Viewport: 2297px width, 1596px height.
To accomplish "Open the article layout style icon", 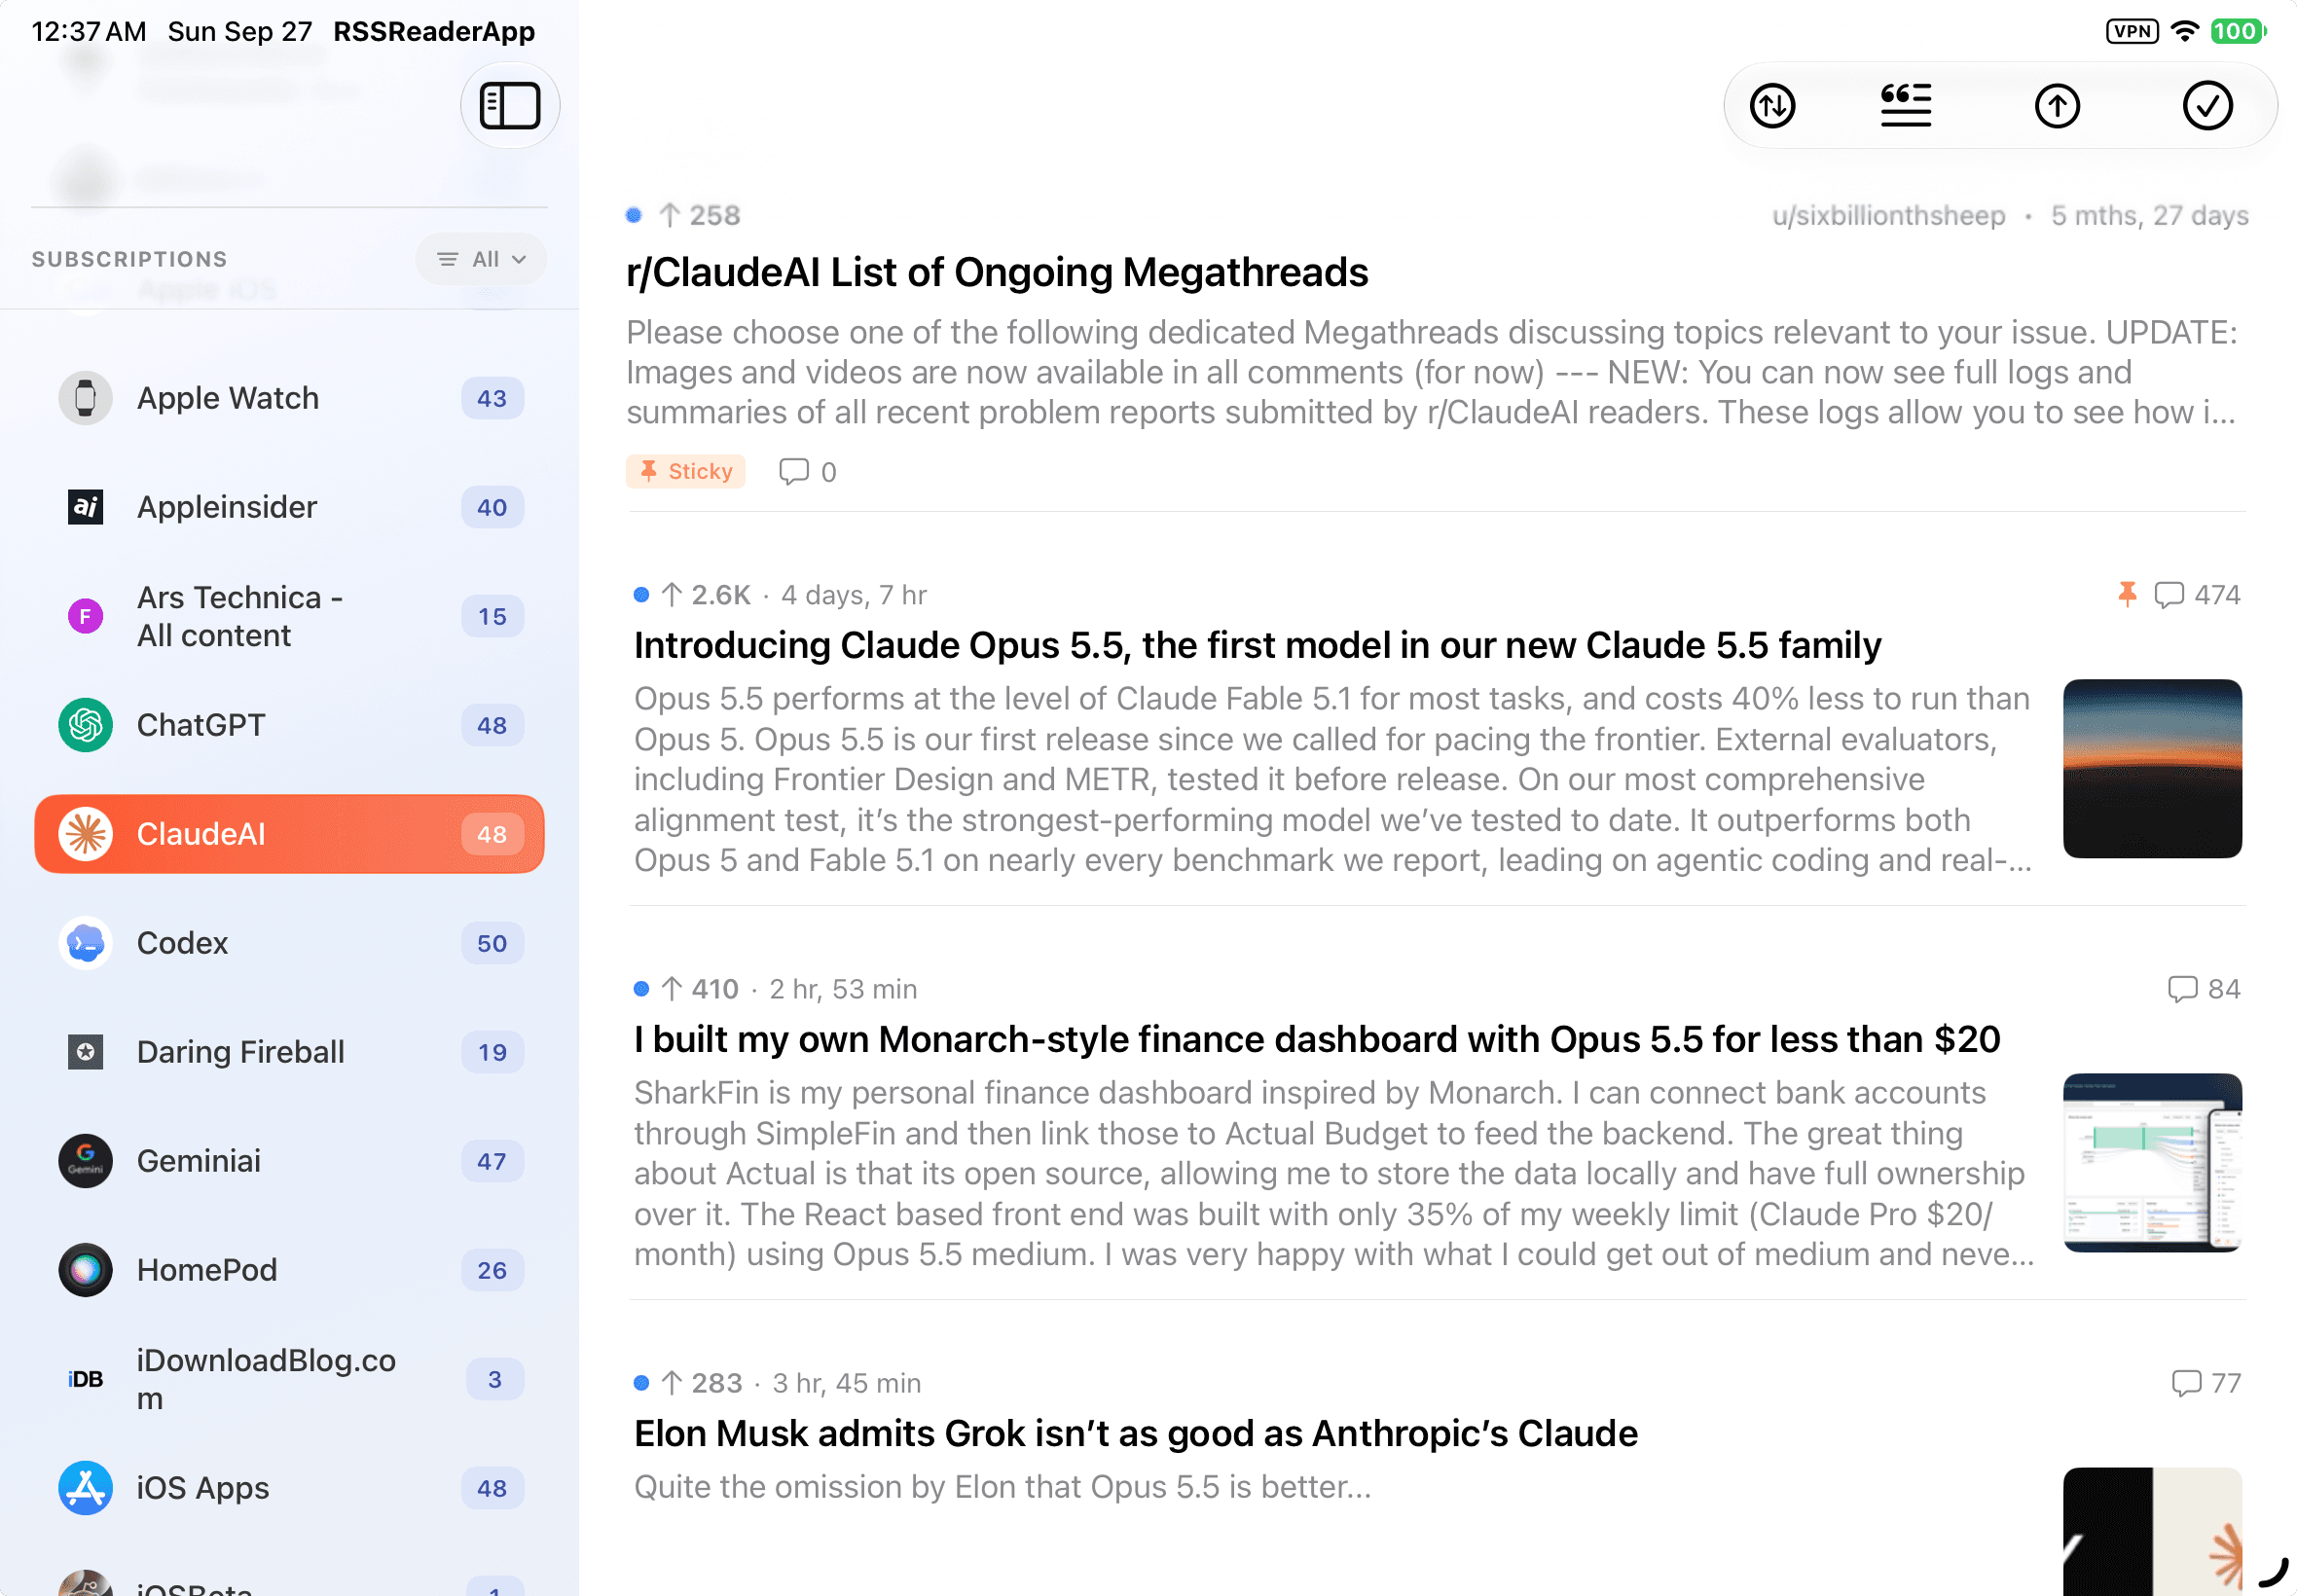I will [1905, 106].
